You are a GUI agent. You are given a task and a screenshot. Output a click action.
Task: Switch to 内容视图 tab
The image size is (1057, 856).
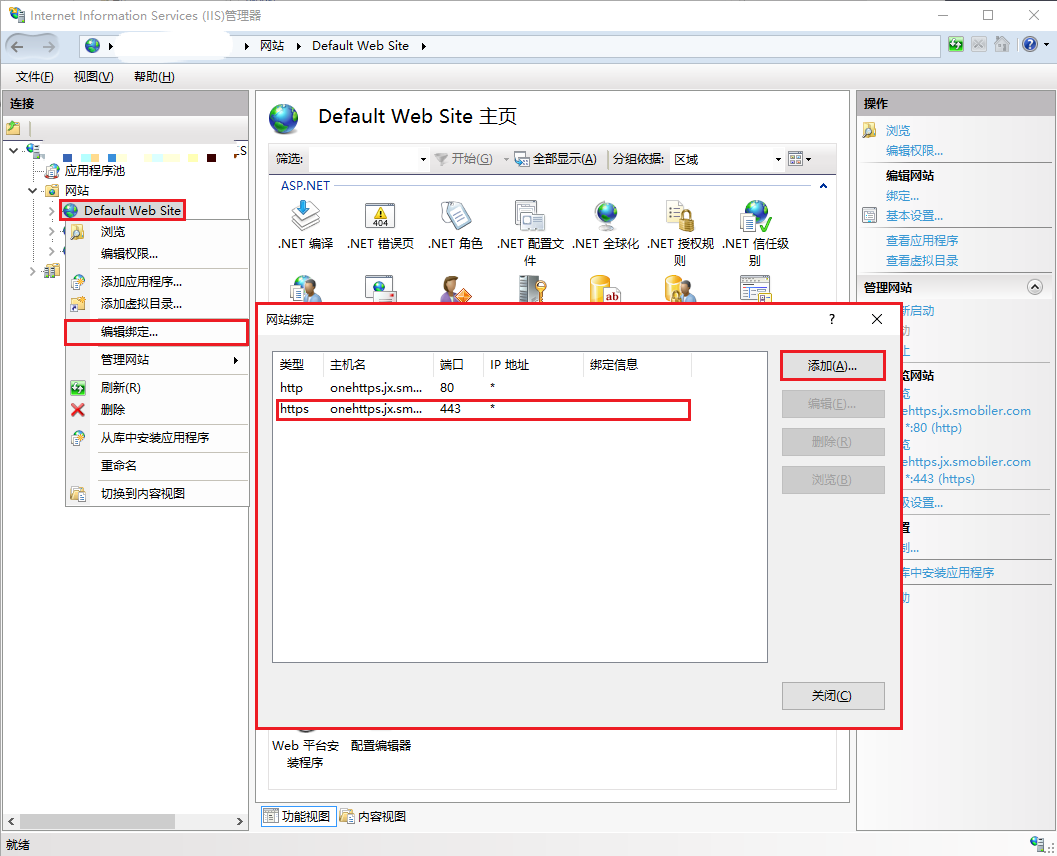(373, 816)
